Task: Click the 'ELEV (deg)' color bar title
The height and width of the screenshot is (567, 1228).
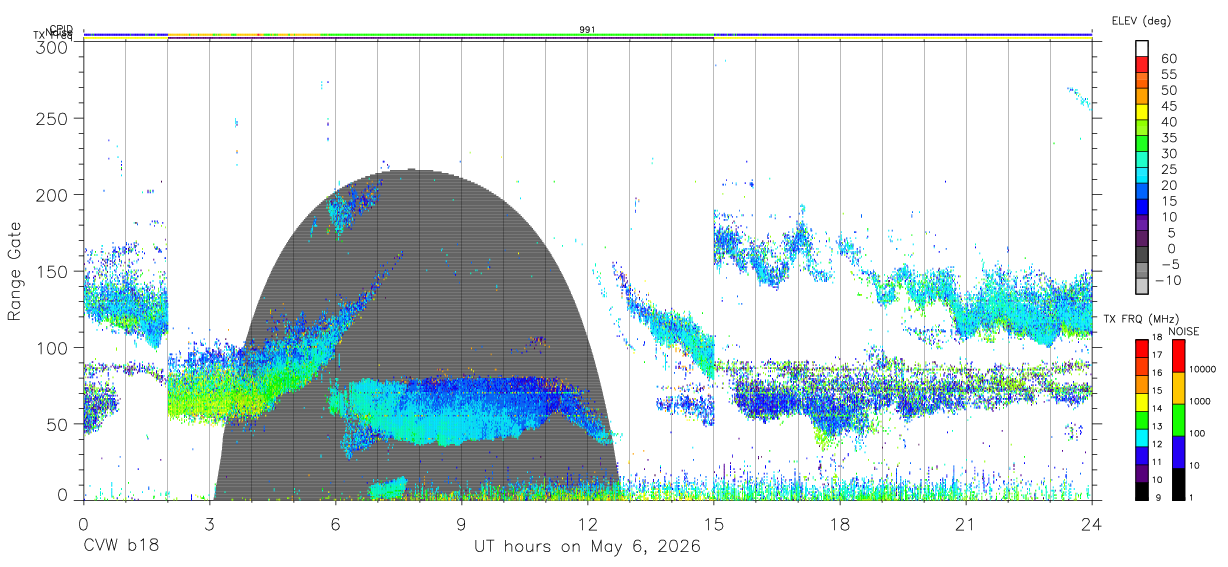Action: tap(1141, 20)
